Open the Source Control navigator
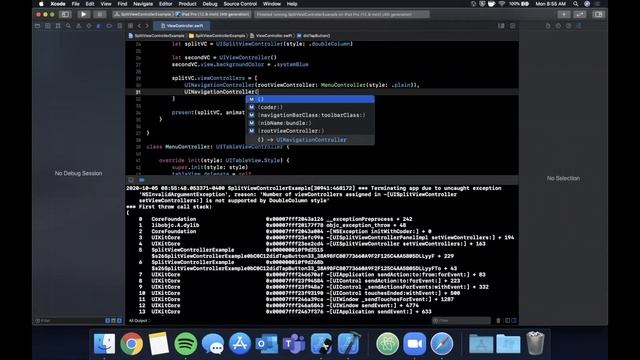The width and height of the screenshot is (640, 360). pyautogui.click(x=48, y=26)
